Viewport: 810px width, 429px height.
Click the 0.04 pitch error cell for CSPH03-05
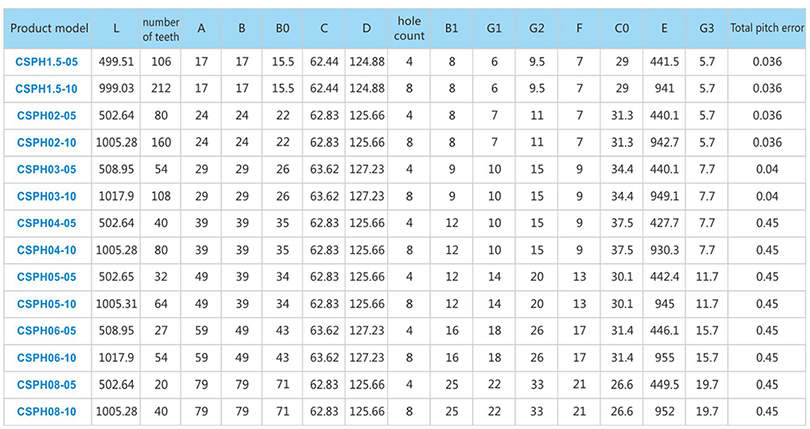(767, 170)
